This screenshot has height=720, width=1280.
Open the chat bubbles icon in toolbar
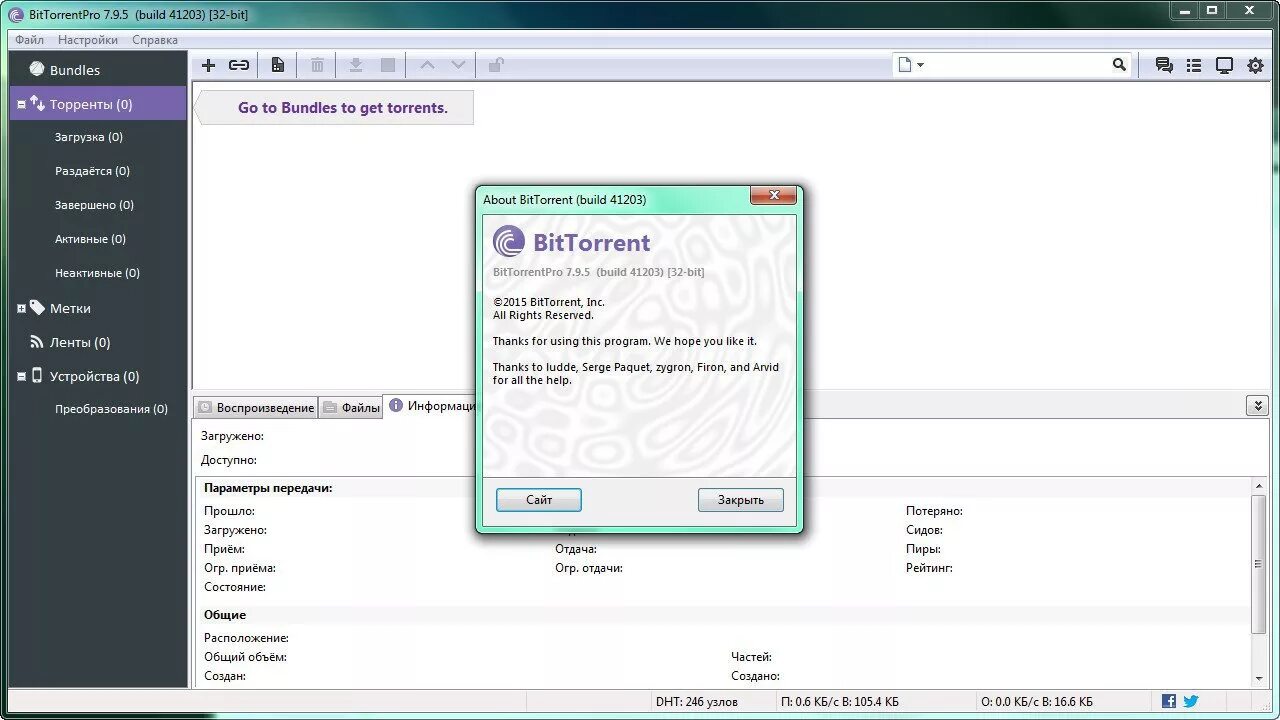(x=1164, y=65)
